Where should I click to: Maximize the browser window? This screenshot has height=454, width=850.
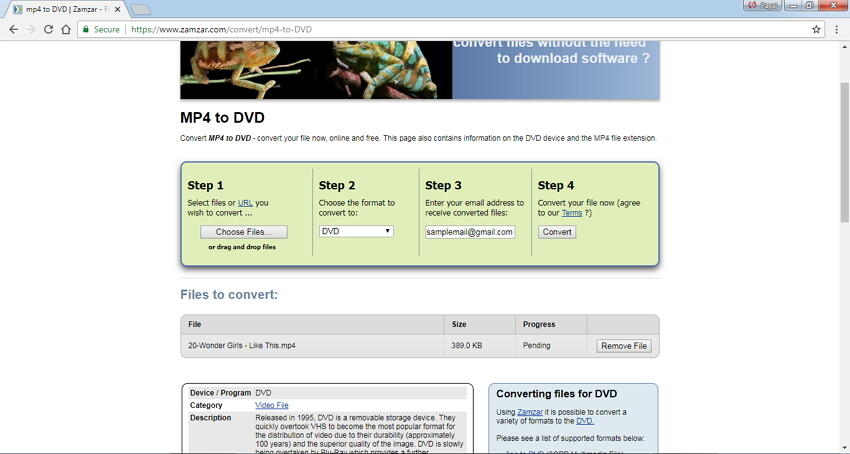(x=809, y=5)
